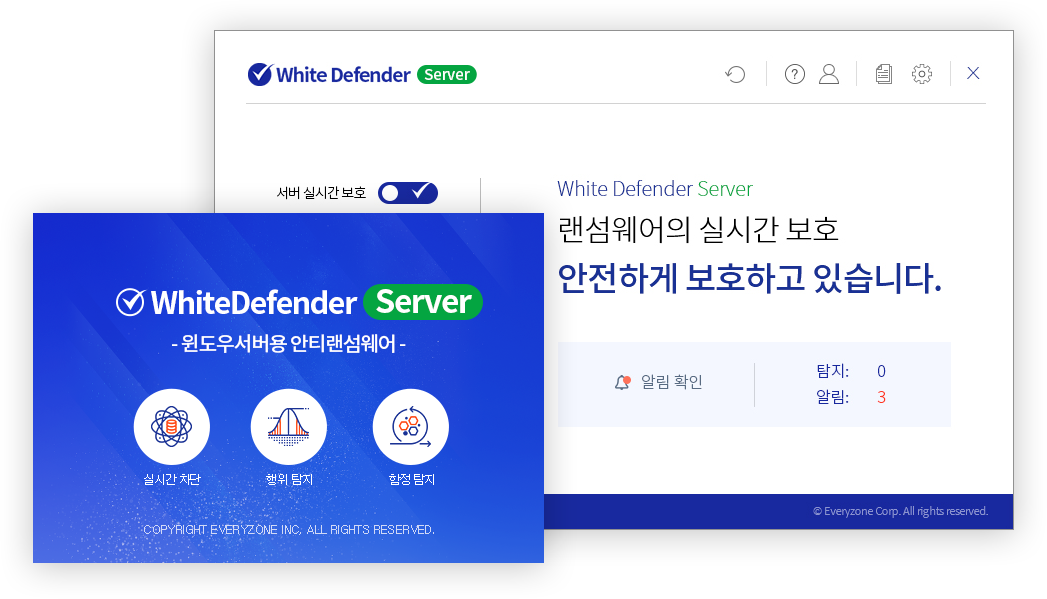Viewport: 1047px width, 599px height.
Task: Click the '실시간 차단' label on splash
Action: point(172,479)
